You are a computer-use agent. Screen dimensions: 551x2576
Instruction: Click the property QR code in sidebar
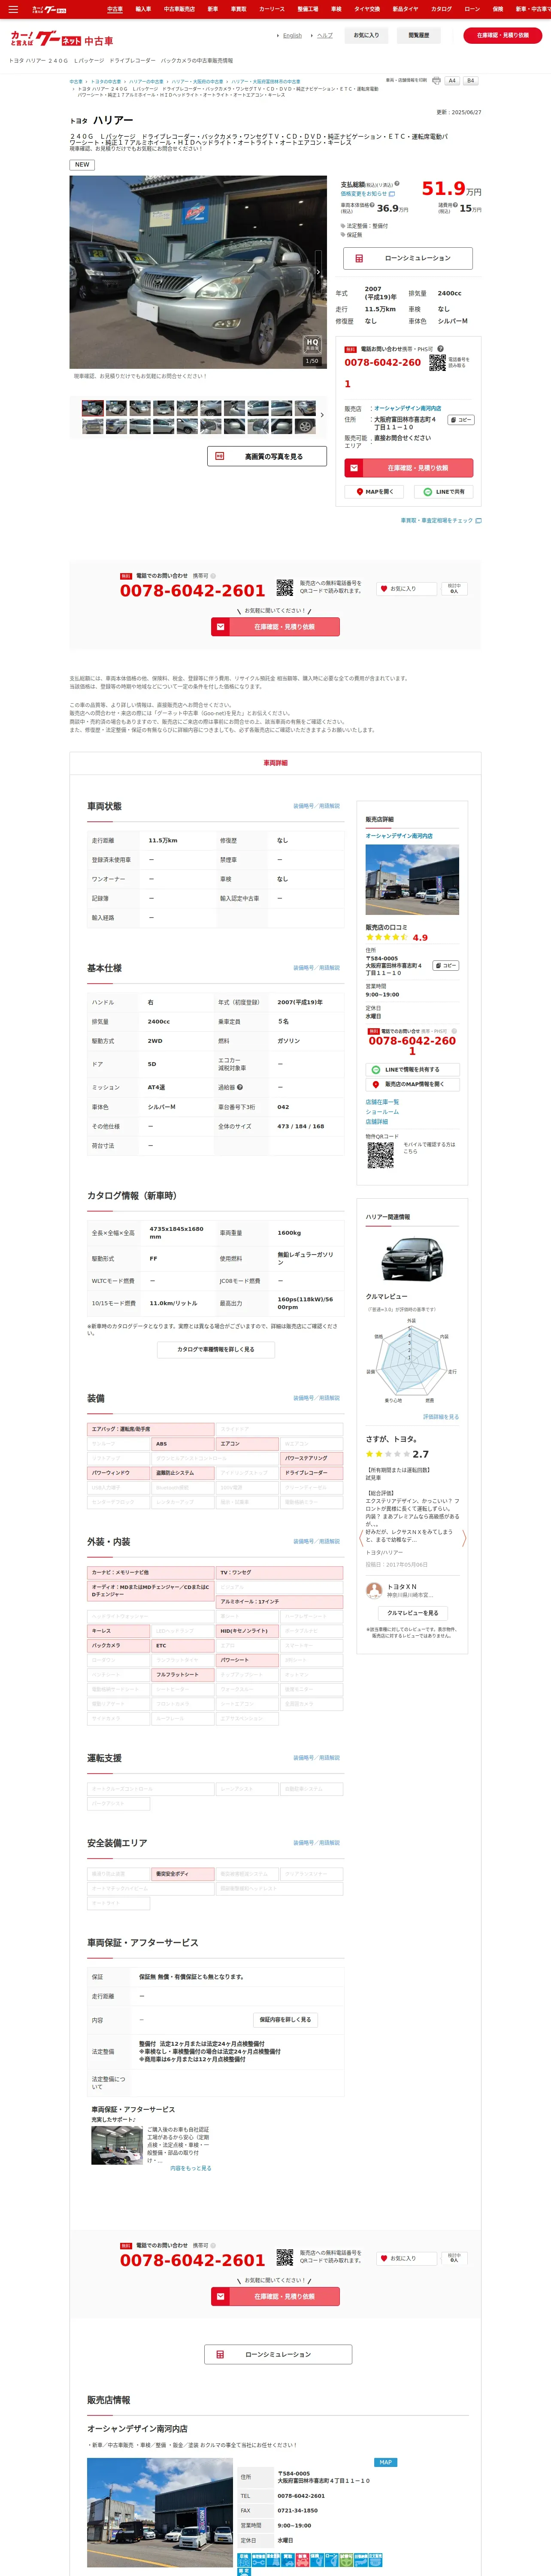pos(380,1155)
